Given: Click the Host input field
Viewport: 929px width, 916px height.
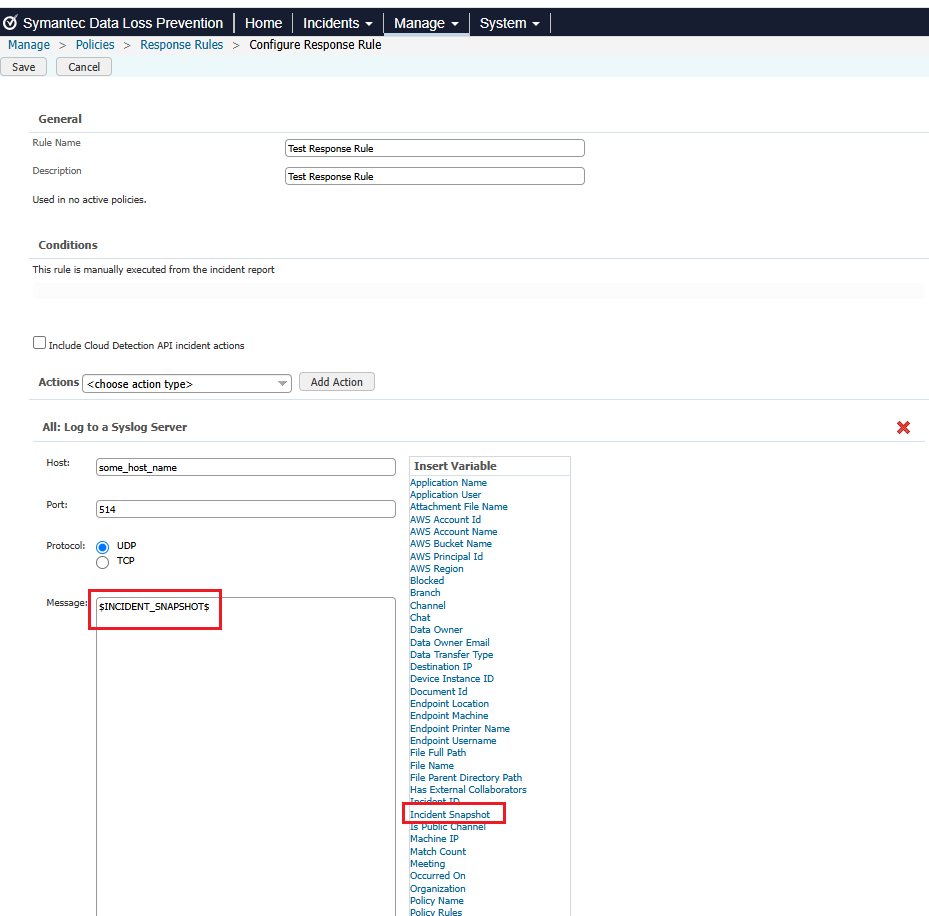Looking at the screenshot, I should tap(246, 467).
